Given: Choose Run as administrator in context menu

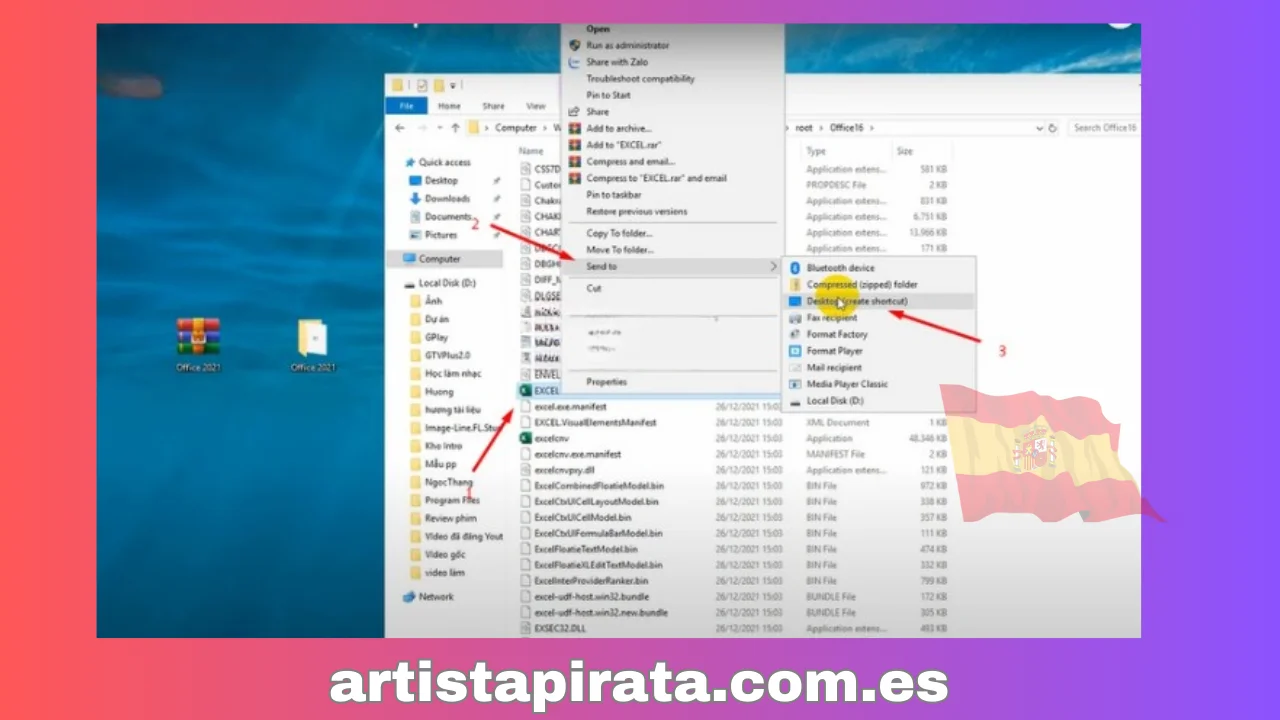Looking at the screenshot, I should point(627,45).
